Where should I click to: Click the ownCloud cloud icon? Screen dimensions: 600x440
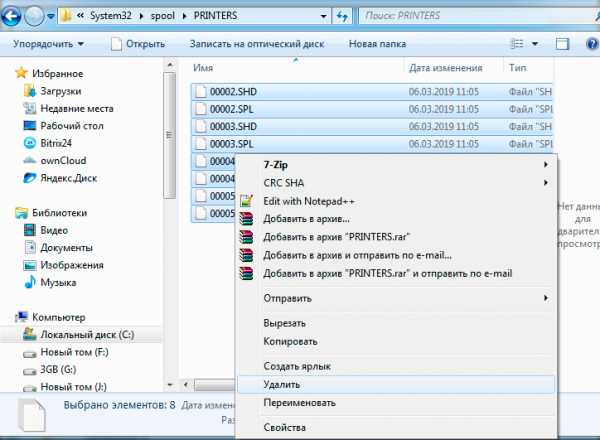29,160
